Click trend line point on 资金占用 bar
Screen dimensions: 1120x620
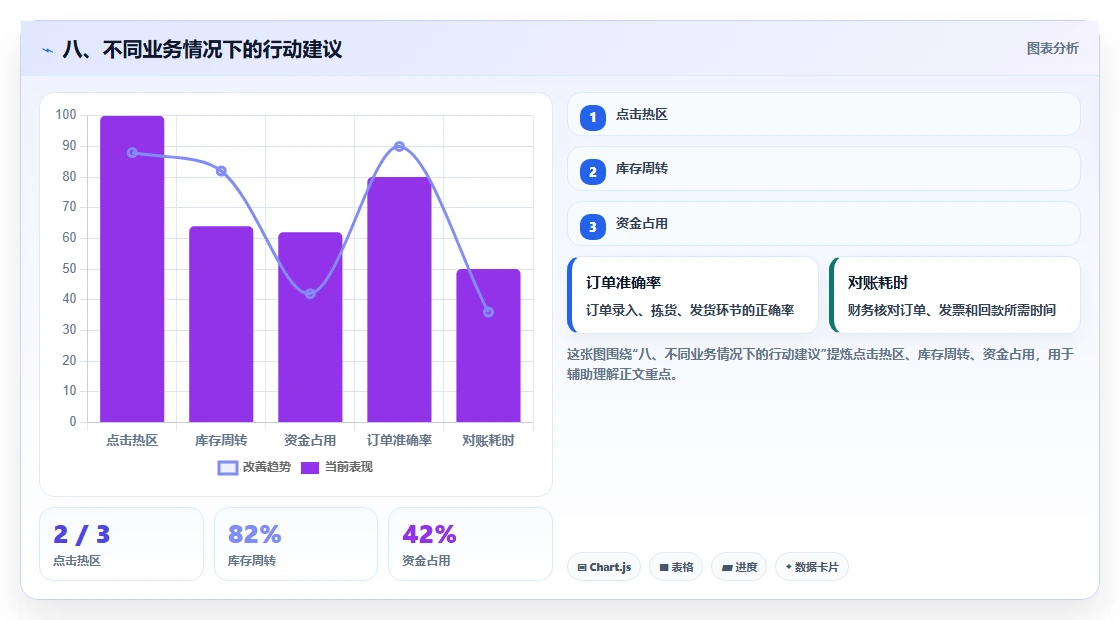coord(310,294)
